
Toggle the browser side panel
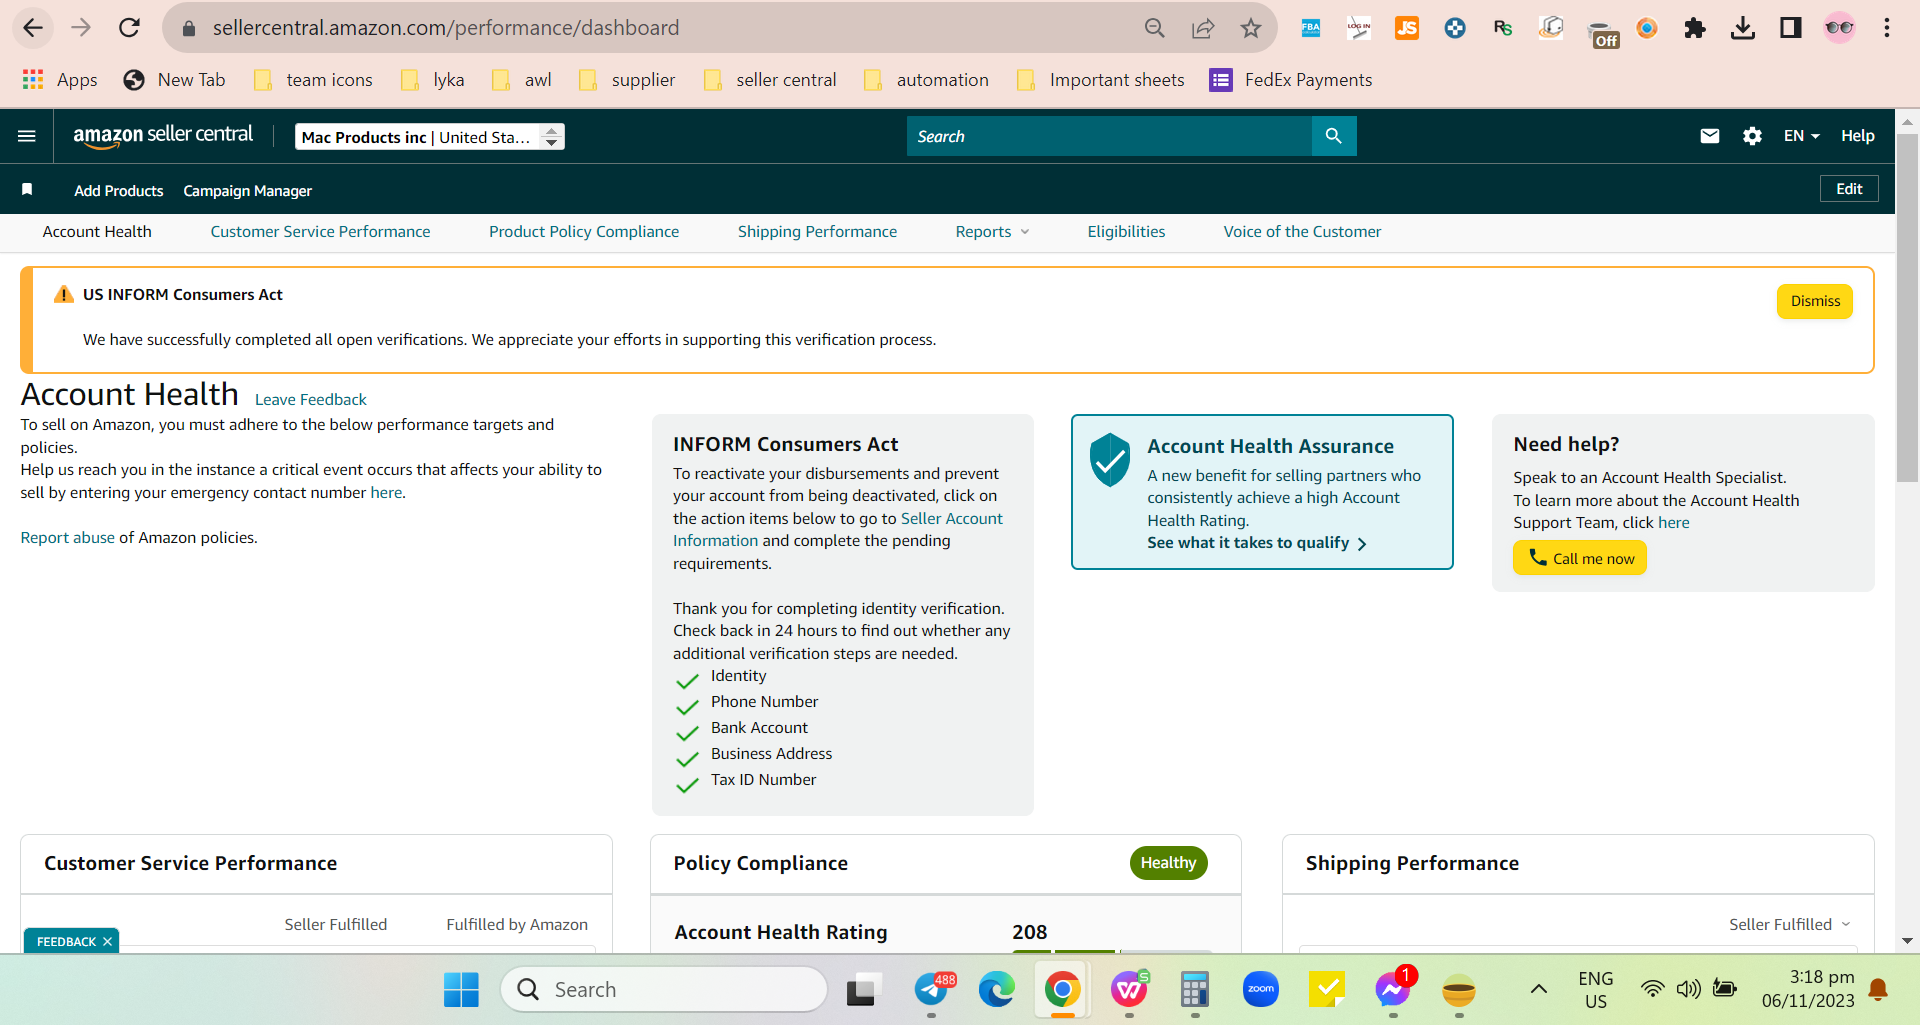pyautogui.click(x=1791, y=28)
